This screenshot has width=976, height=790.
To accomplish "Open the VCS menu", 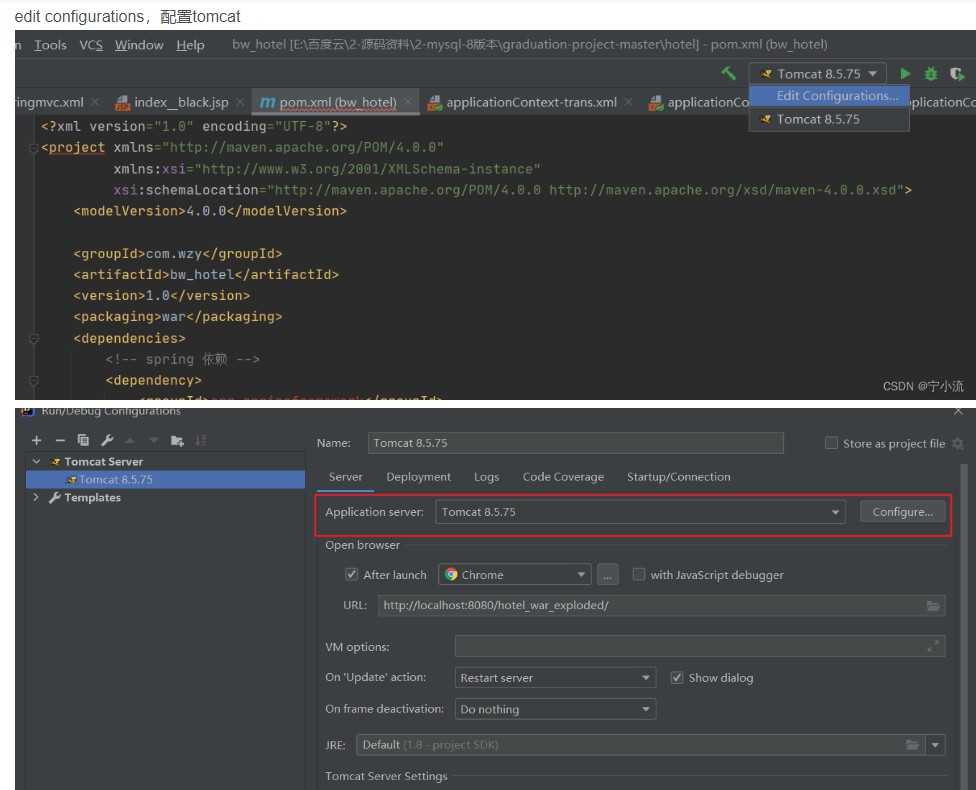I will pyautogui.click(x=91, y=45).
